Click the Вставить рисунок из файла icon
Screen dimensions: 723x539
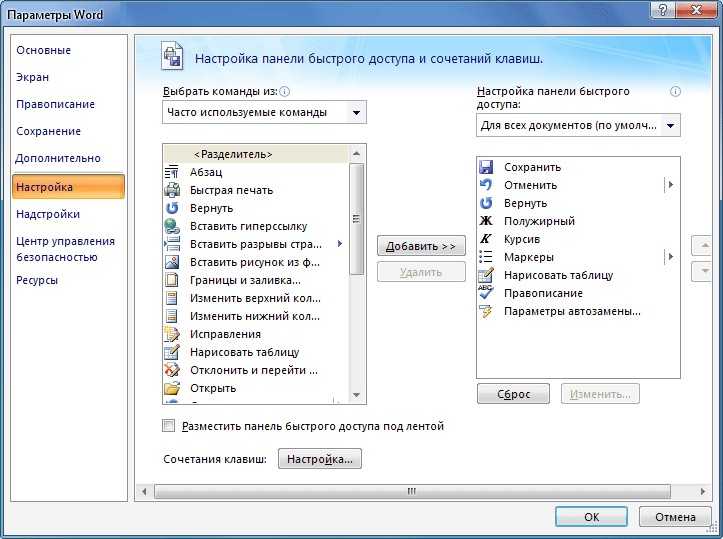click(172, 262)
